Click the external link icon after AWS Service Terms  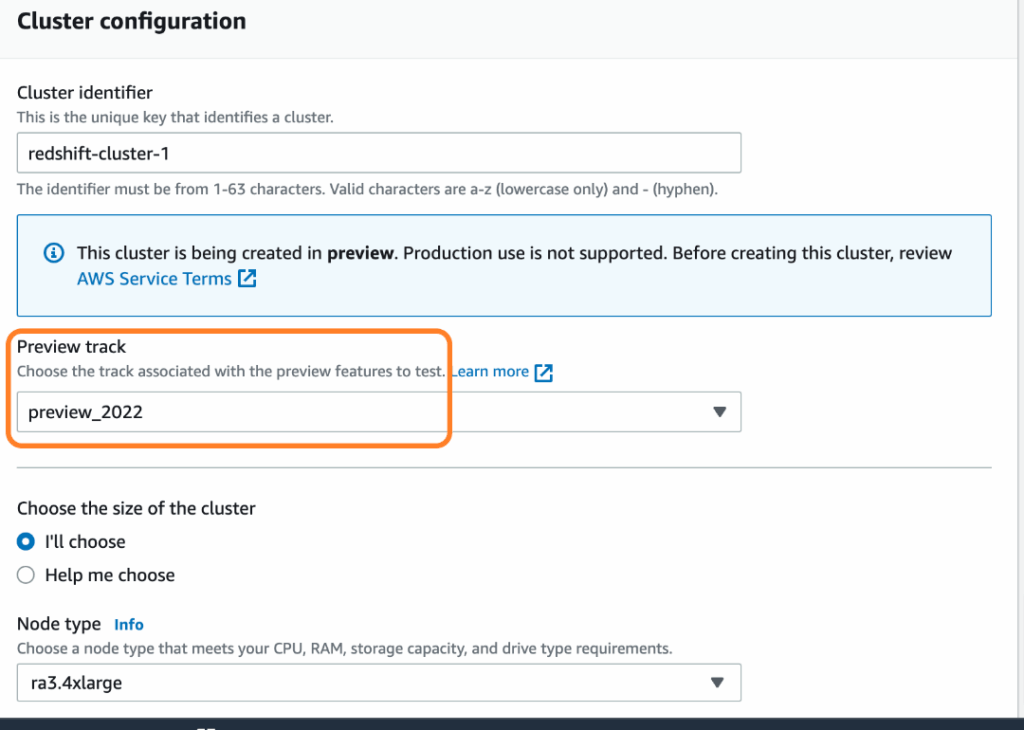[x=247, y=279]
